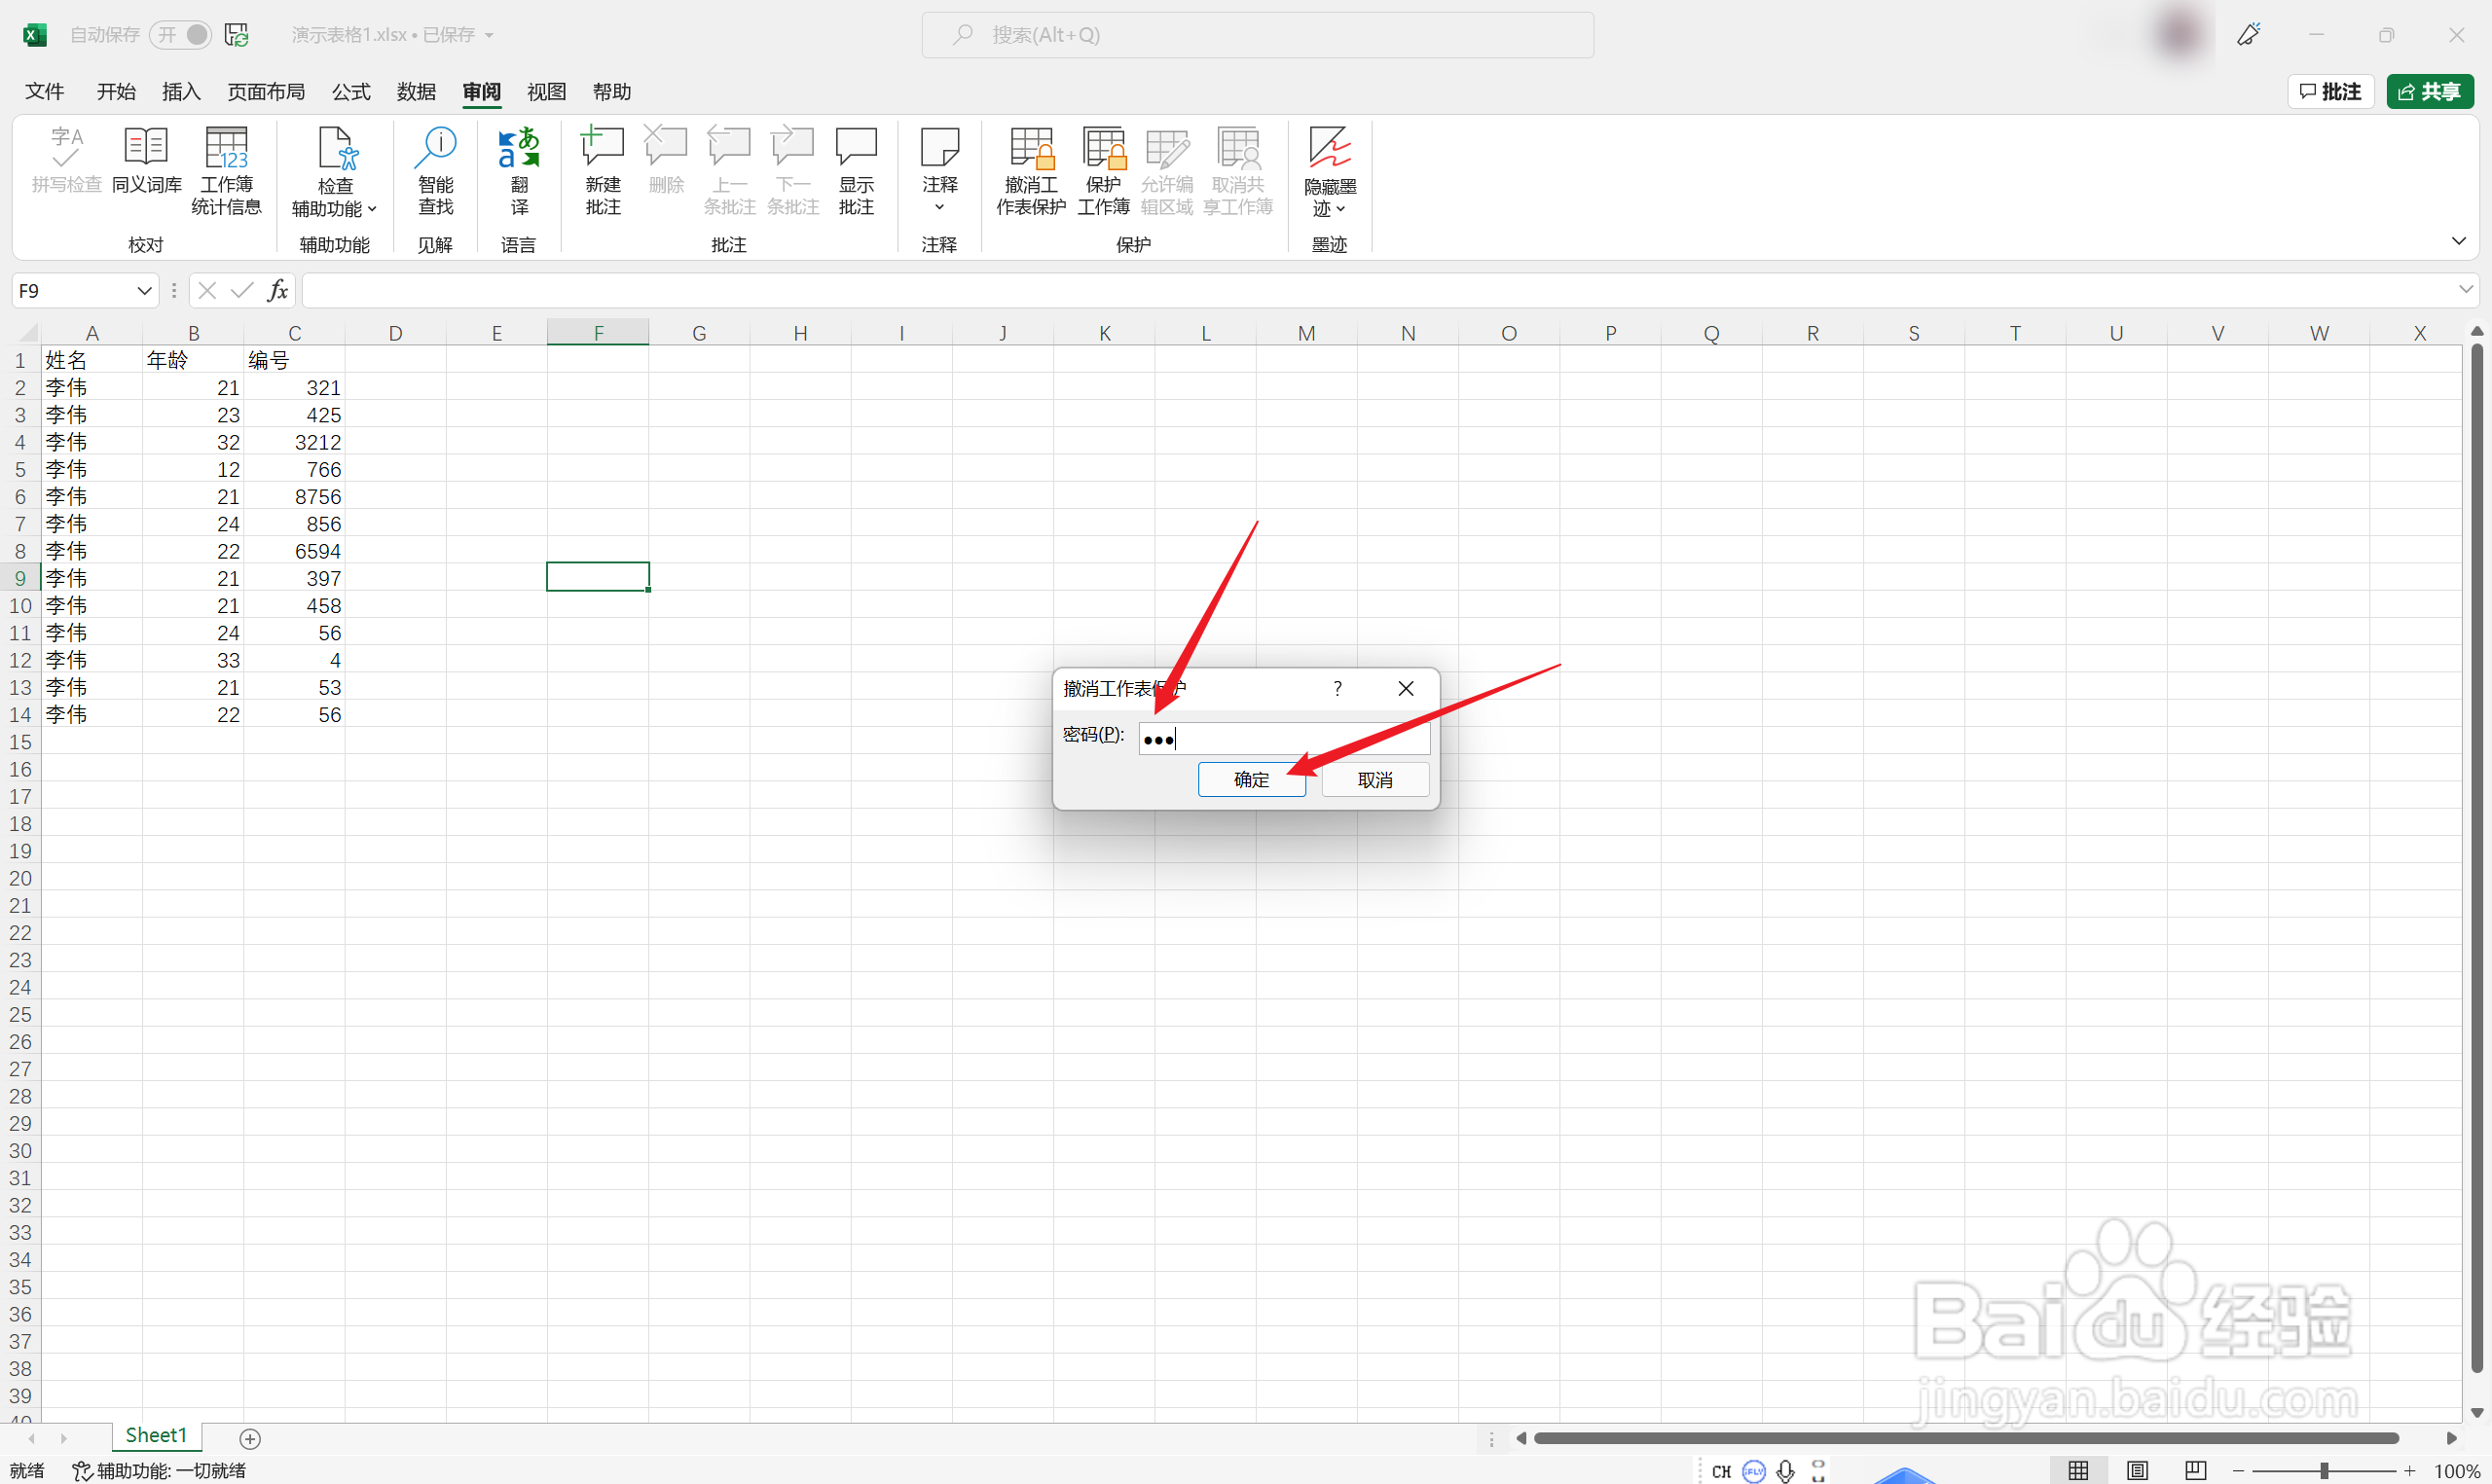Click the insert function fx icon

278,290
